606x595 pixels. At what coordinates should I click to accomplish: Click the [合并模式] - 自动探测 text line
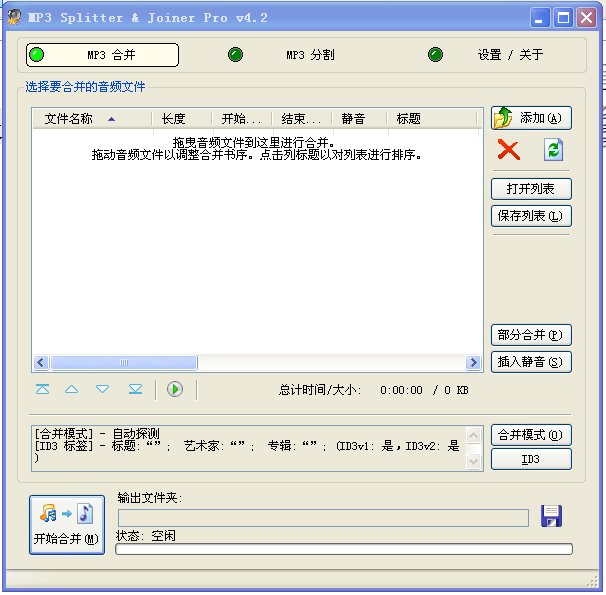[x=97, y=433]
